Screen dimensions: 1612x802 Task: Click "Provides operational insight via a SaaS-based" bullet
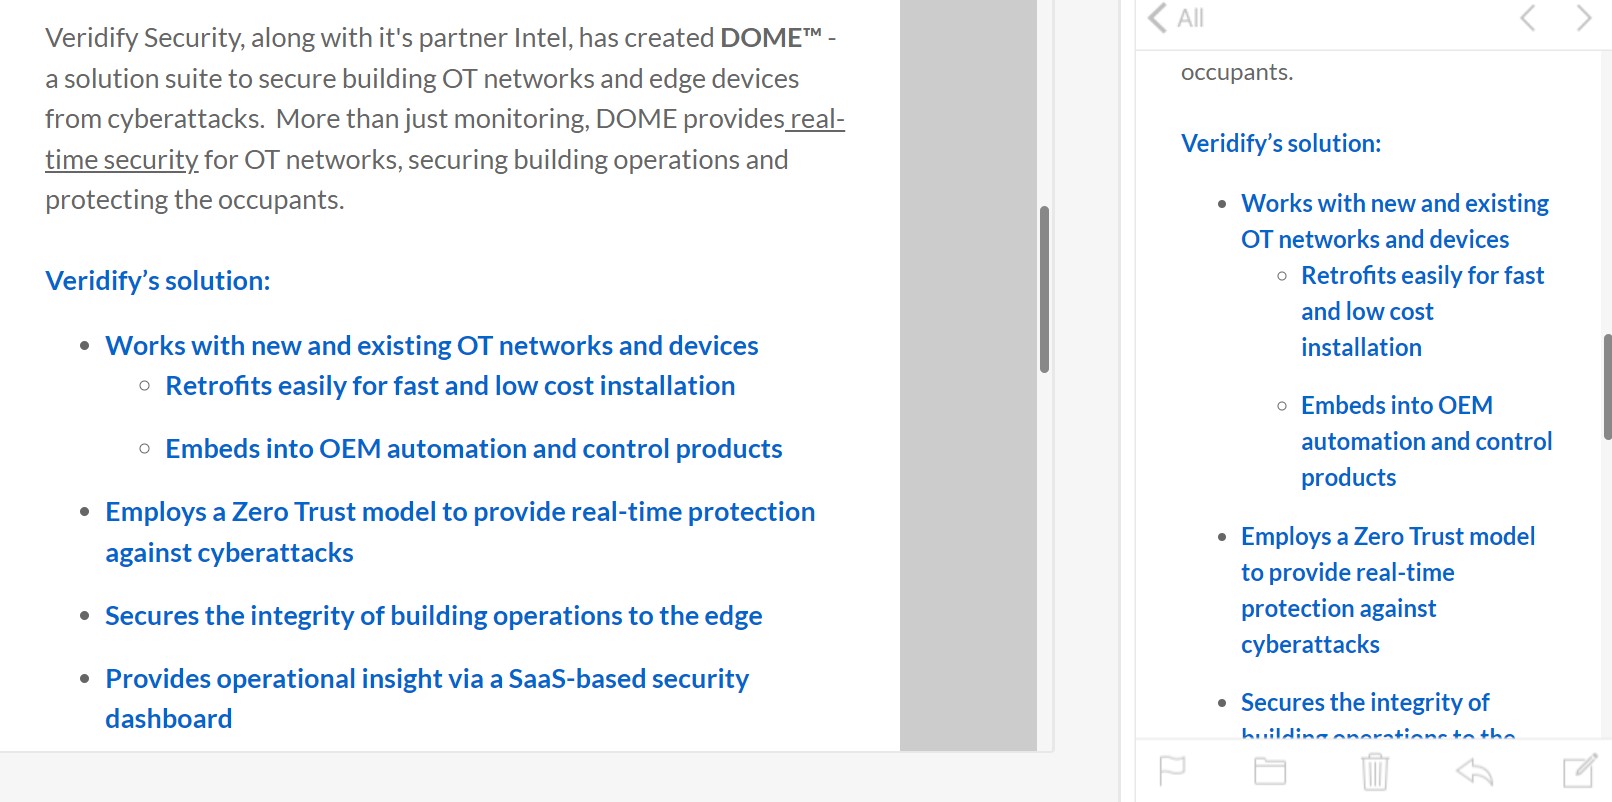(427, 699)
